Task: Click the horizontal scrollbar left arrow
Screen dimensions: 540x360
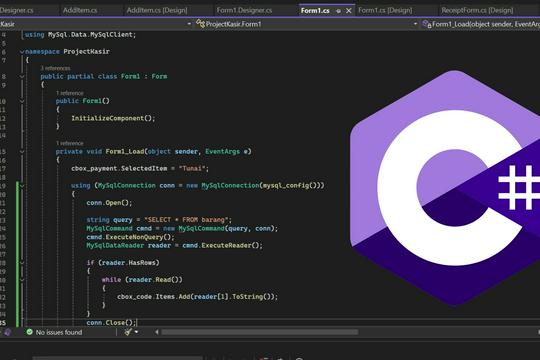Action: tap(157, 332)
